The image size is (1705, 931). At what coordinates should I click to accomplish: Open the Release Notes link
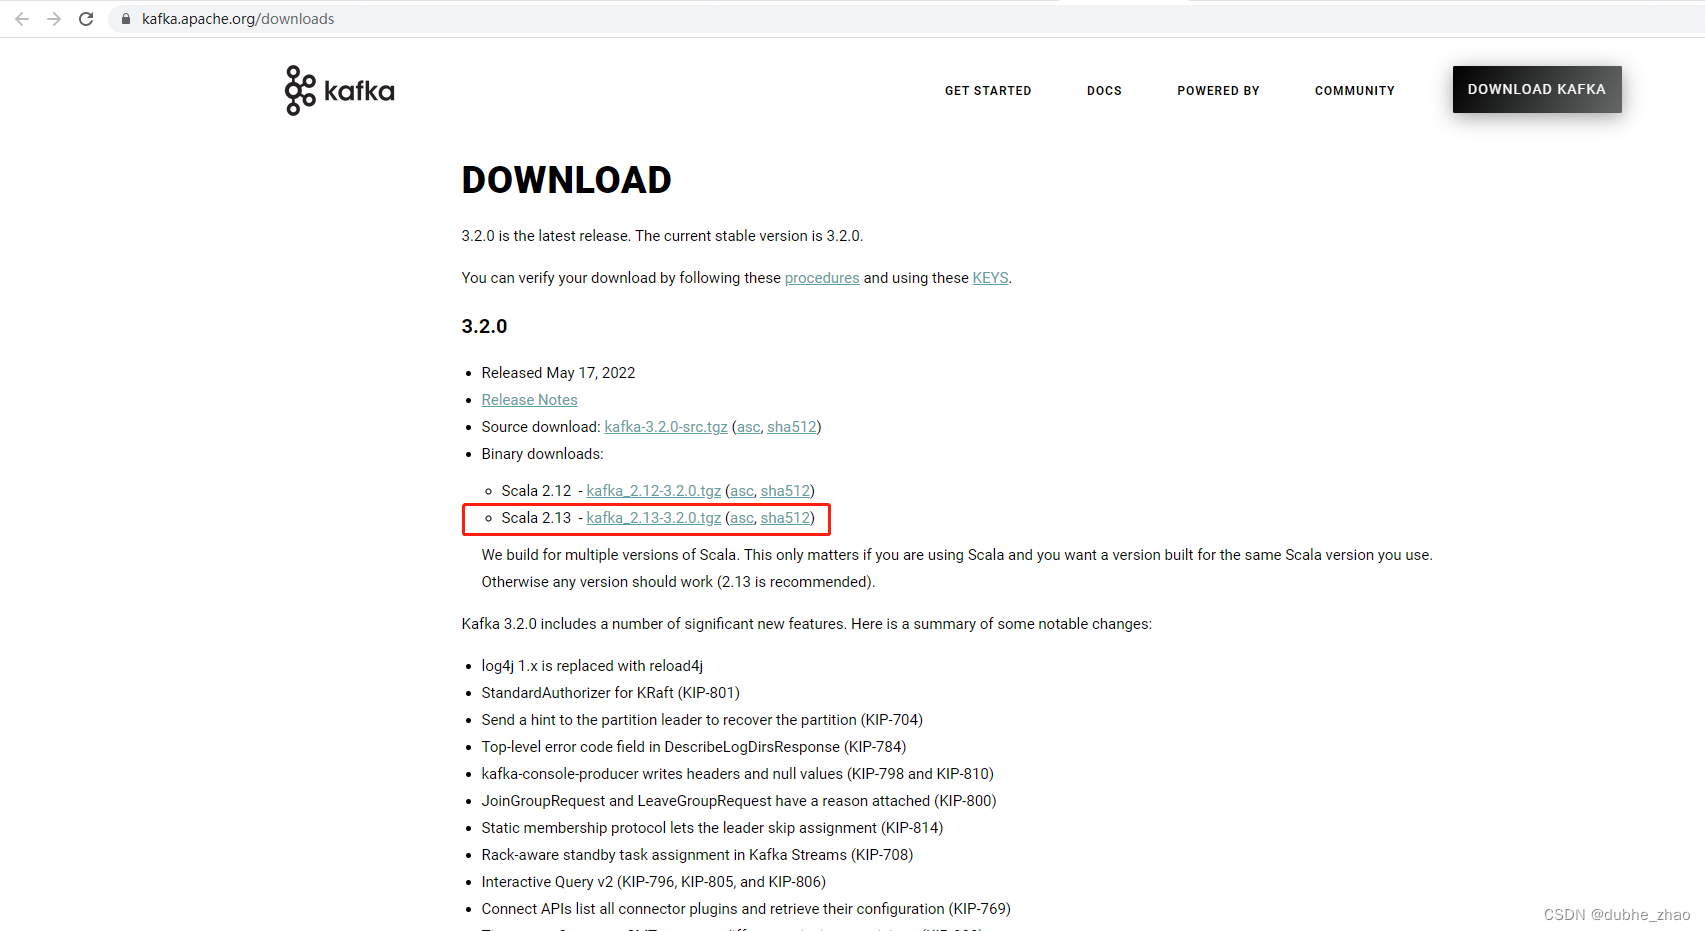[529, 399]
